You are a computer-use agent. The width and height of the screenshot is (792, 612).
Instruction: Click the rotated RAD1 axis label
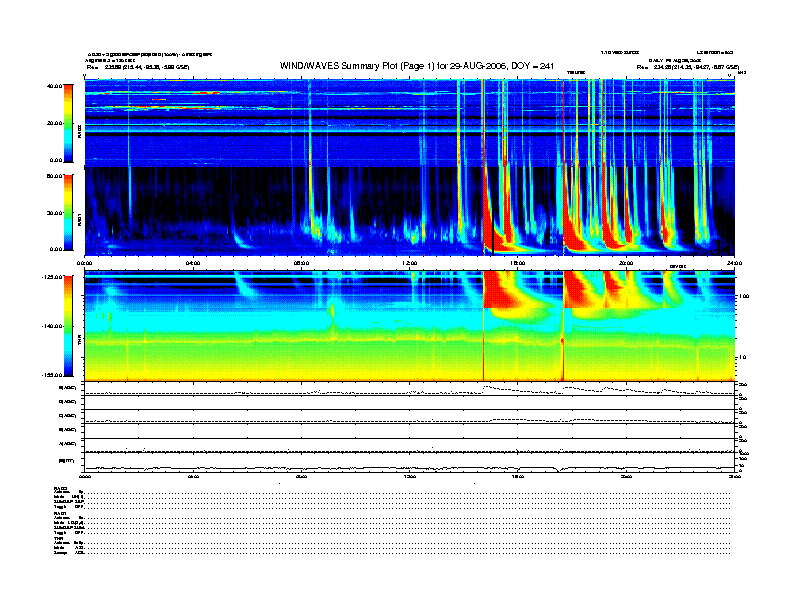(x=79, y=220)
